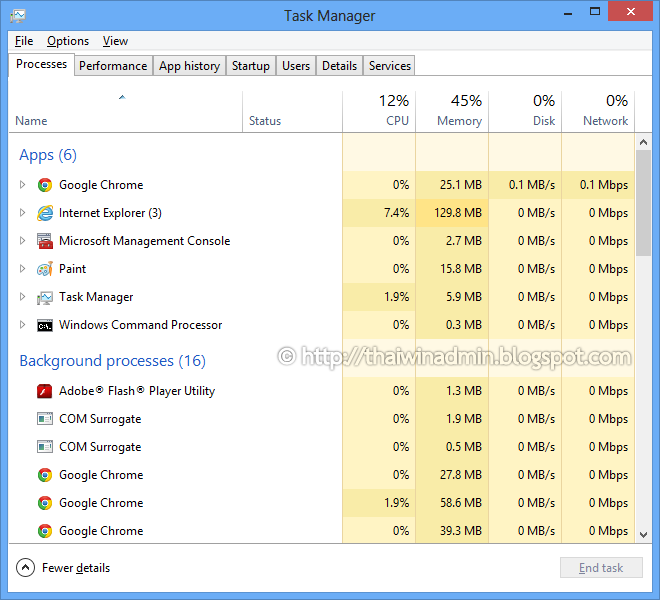The image size is (660, 600).
Task: Switch to the Performance tab
Action: pos(113,66)
